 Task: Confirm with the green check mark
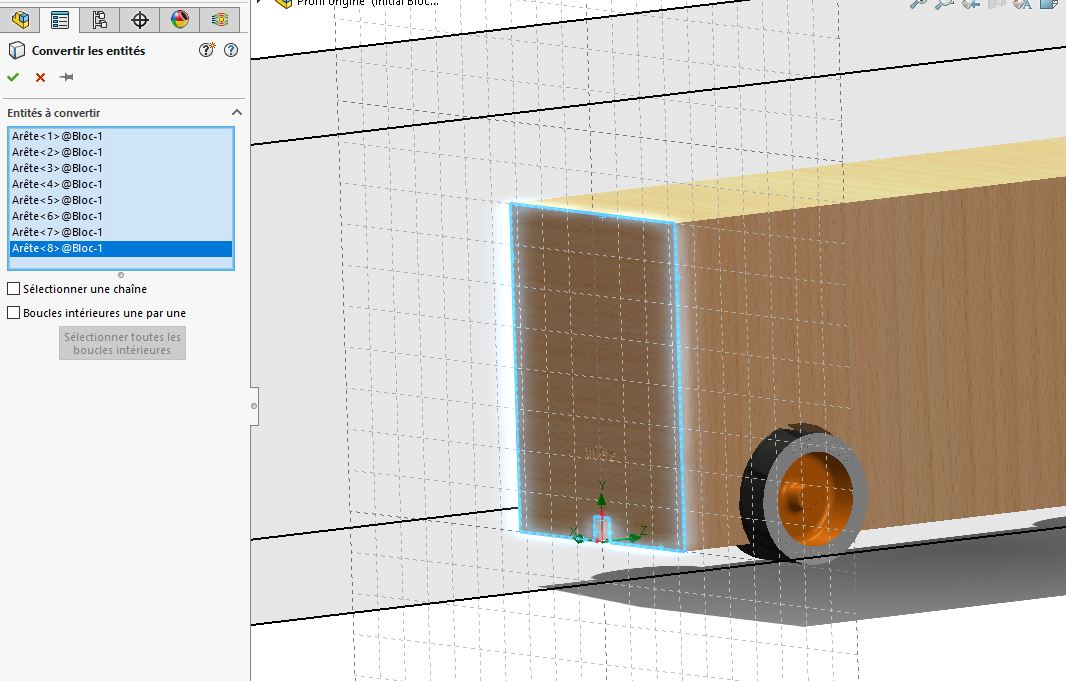point(13,77)
